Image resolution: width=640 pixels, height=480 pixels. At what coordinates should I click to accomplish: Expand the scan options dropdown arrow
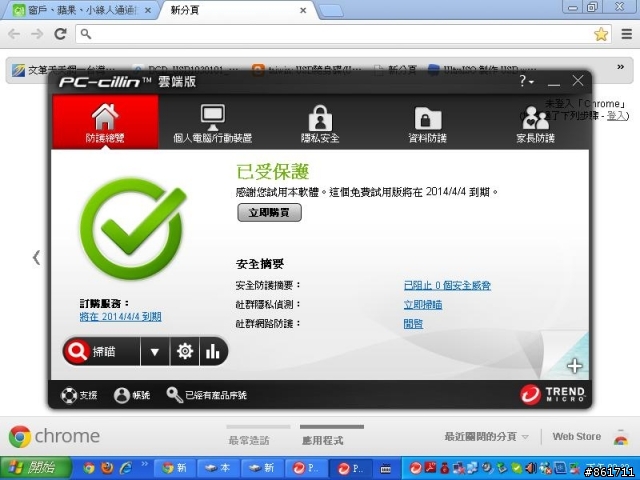(155, 351)
